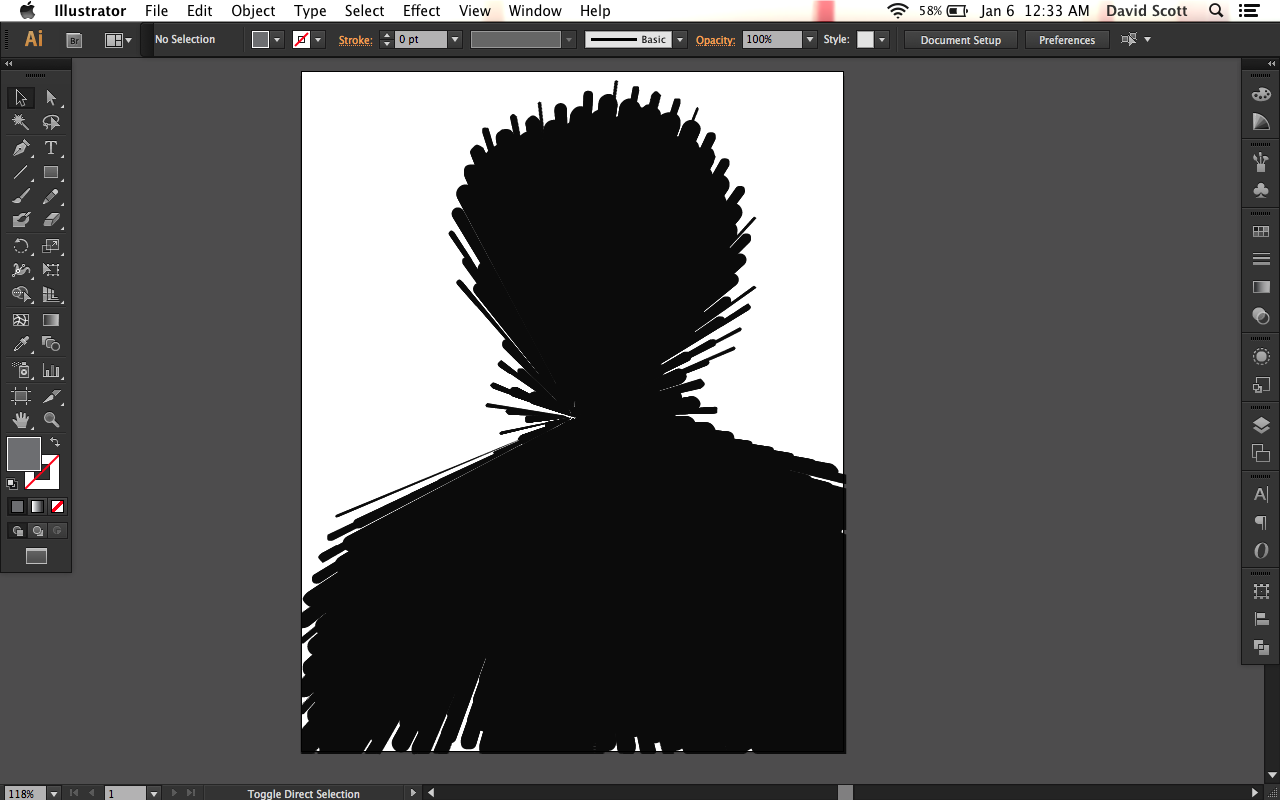
Task: Open the Opacity value dropdown
Action: tap(809, 40)
